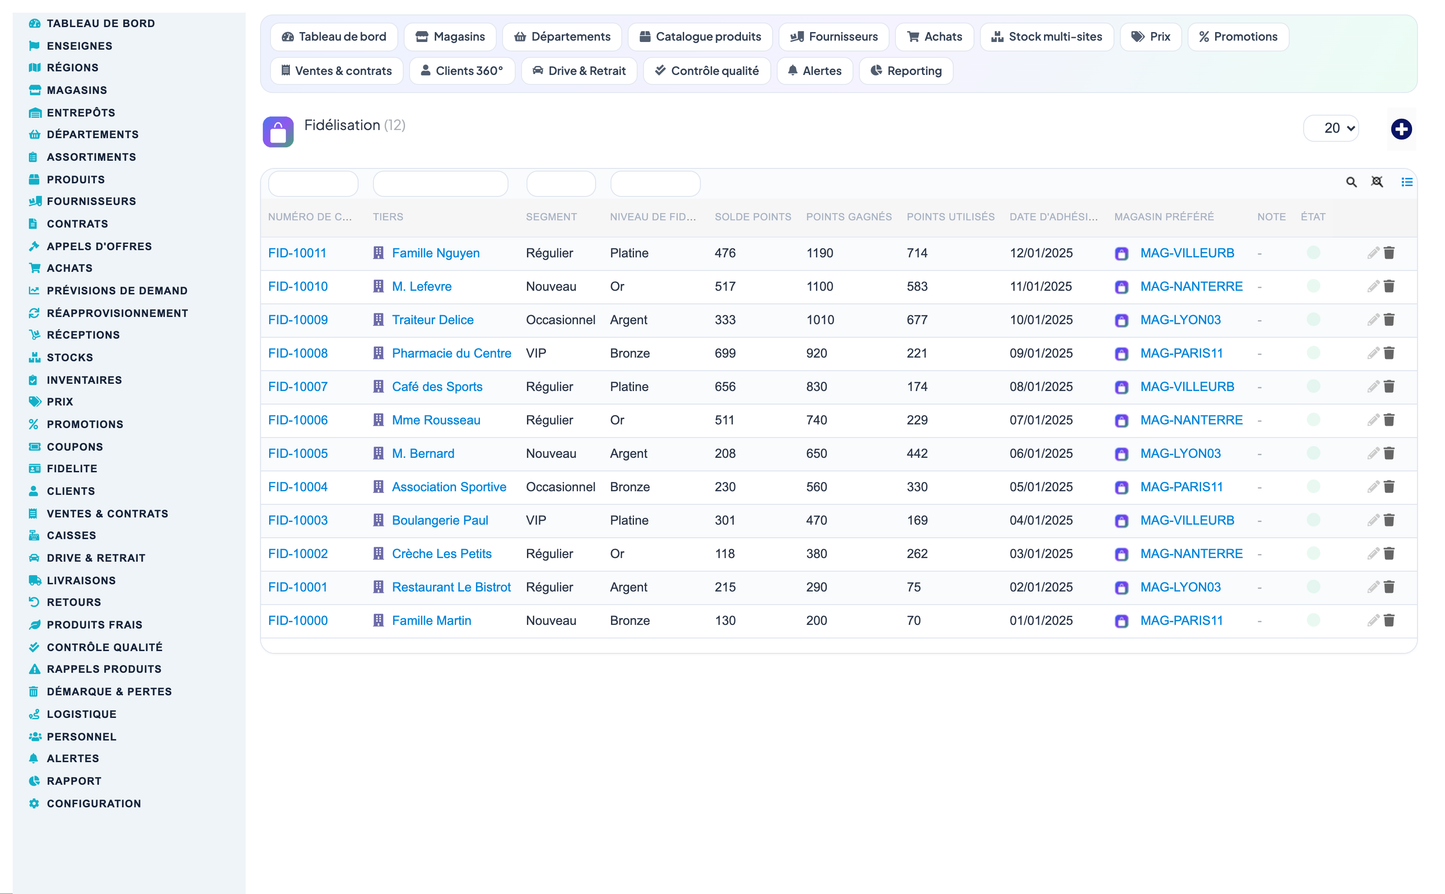Select COUPONS in the sidebar menu
This screenshot has height=894, width=1445.
point(75,447)
